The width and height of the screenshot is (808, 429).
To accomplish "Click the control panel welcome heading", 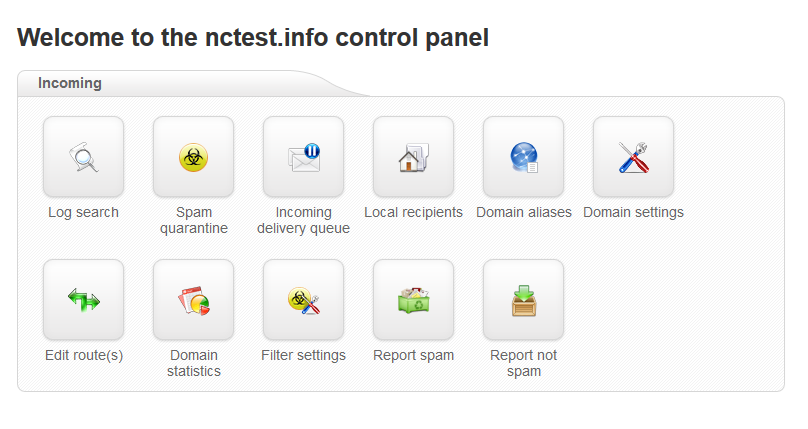I will tap(253, 38).
